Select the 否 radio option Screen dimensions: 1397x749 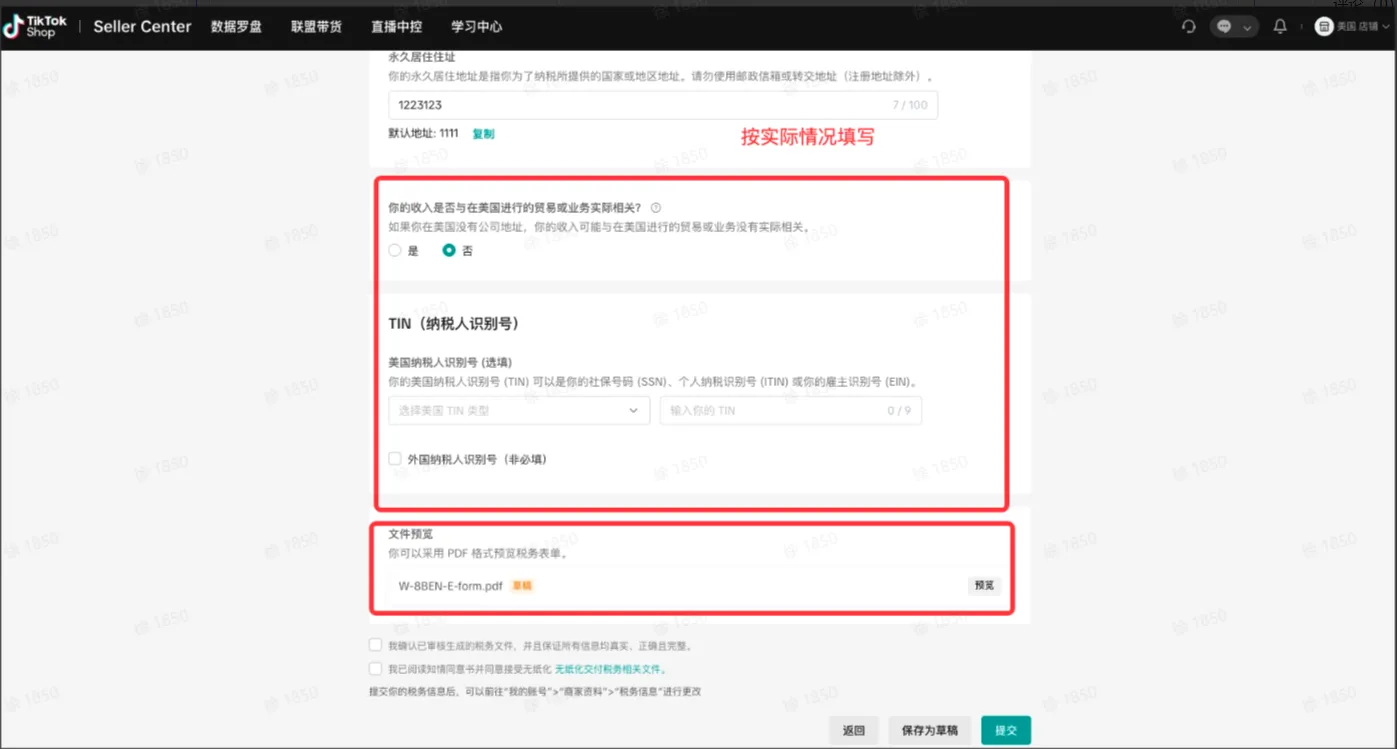449,251
